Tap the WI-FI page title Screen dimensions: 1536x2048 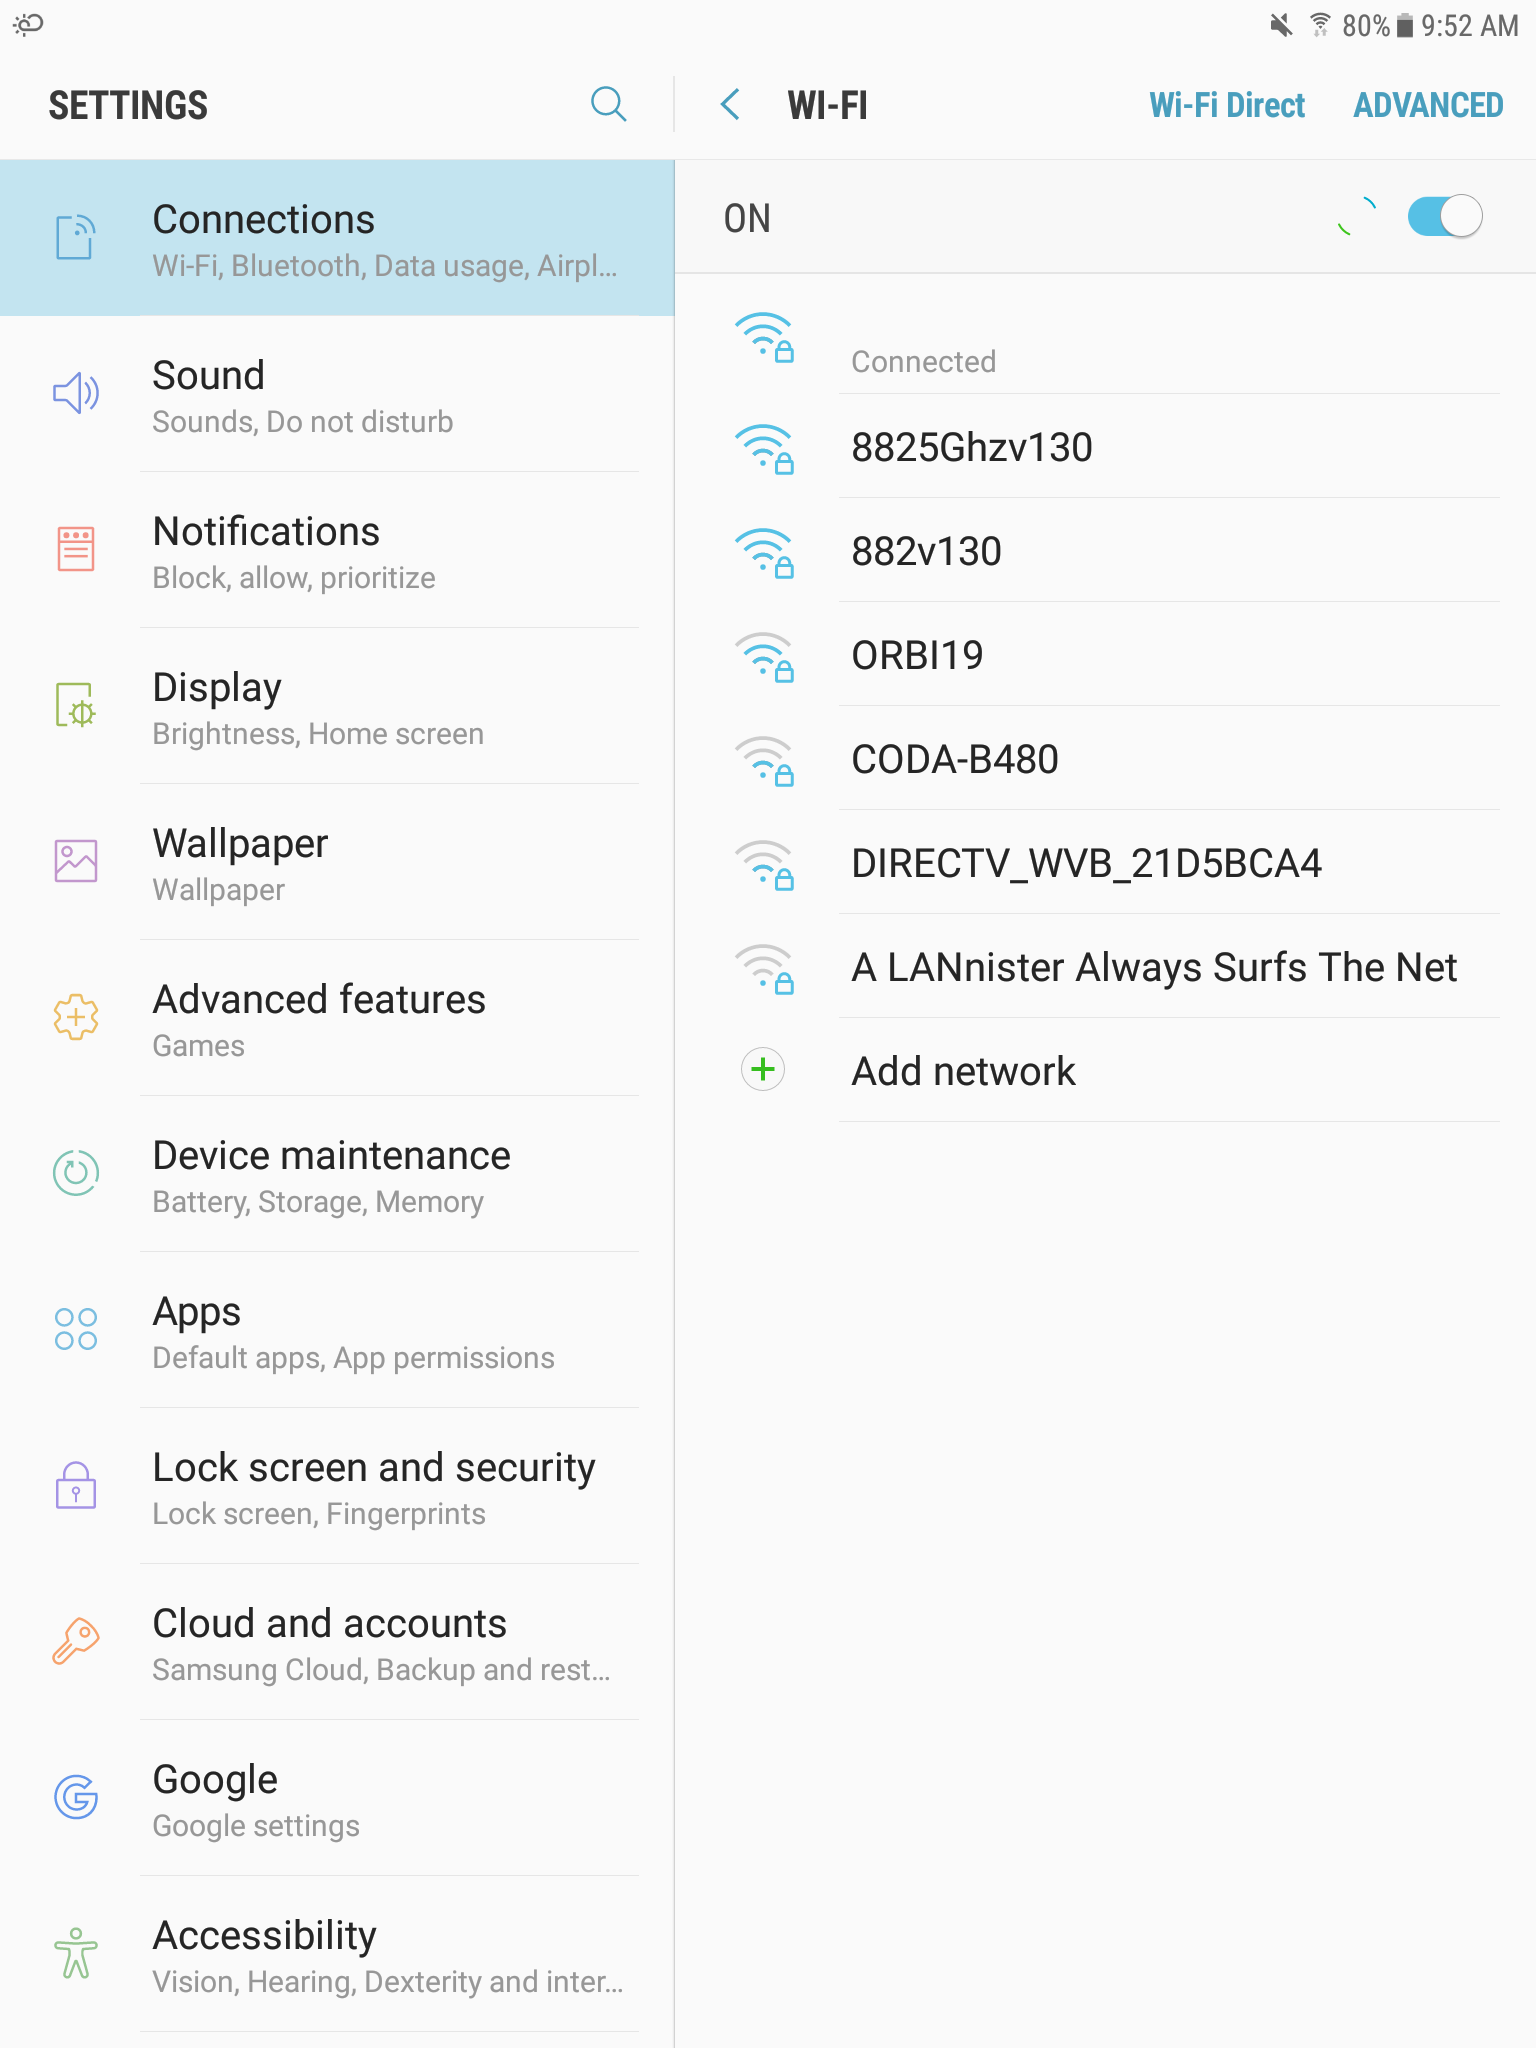click(827, 105)
